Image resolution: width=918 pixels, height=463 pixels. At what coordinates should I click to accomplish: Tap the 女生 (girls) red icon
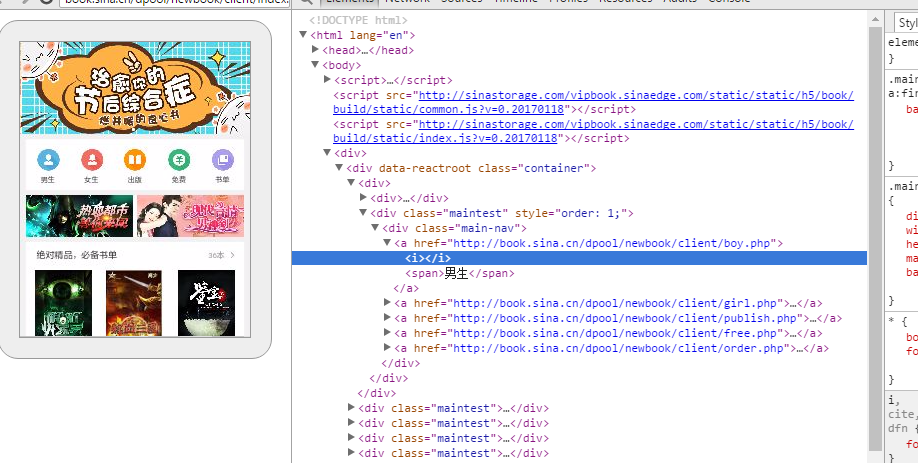coord(92,159)
